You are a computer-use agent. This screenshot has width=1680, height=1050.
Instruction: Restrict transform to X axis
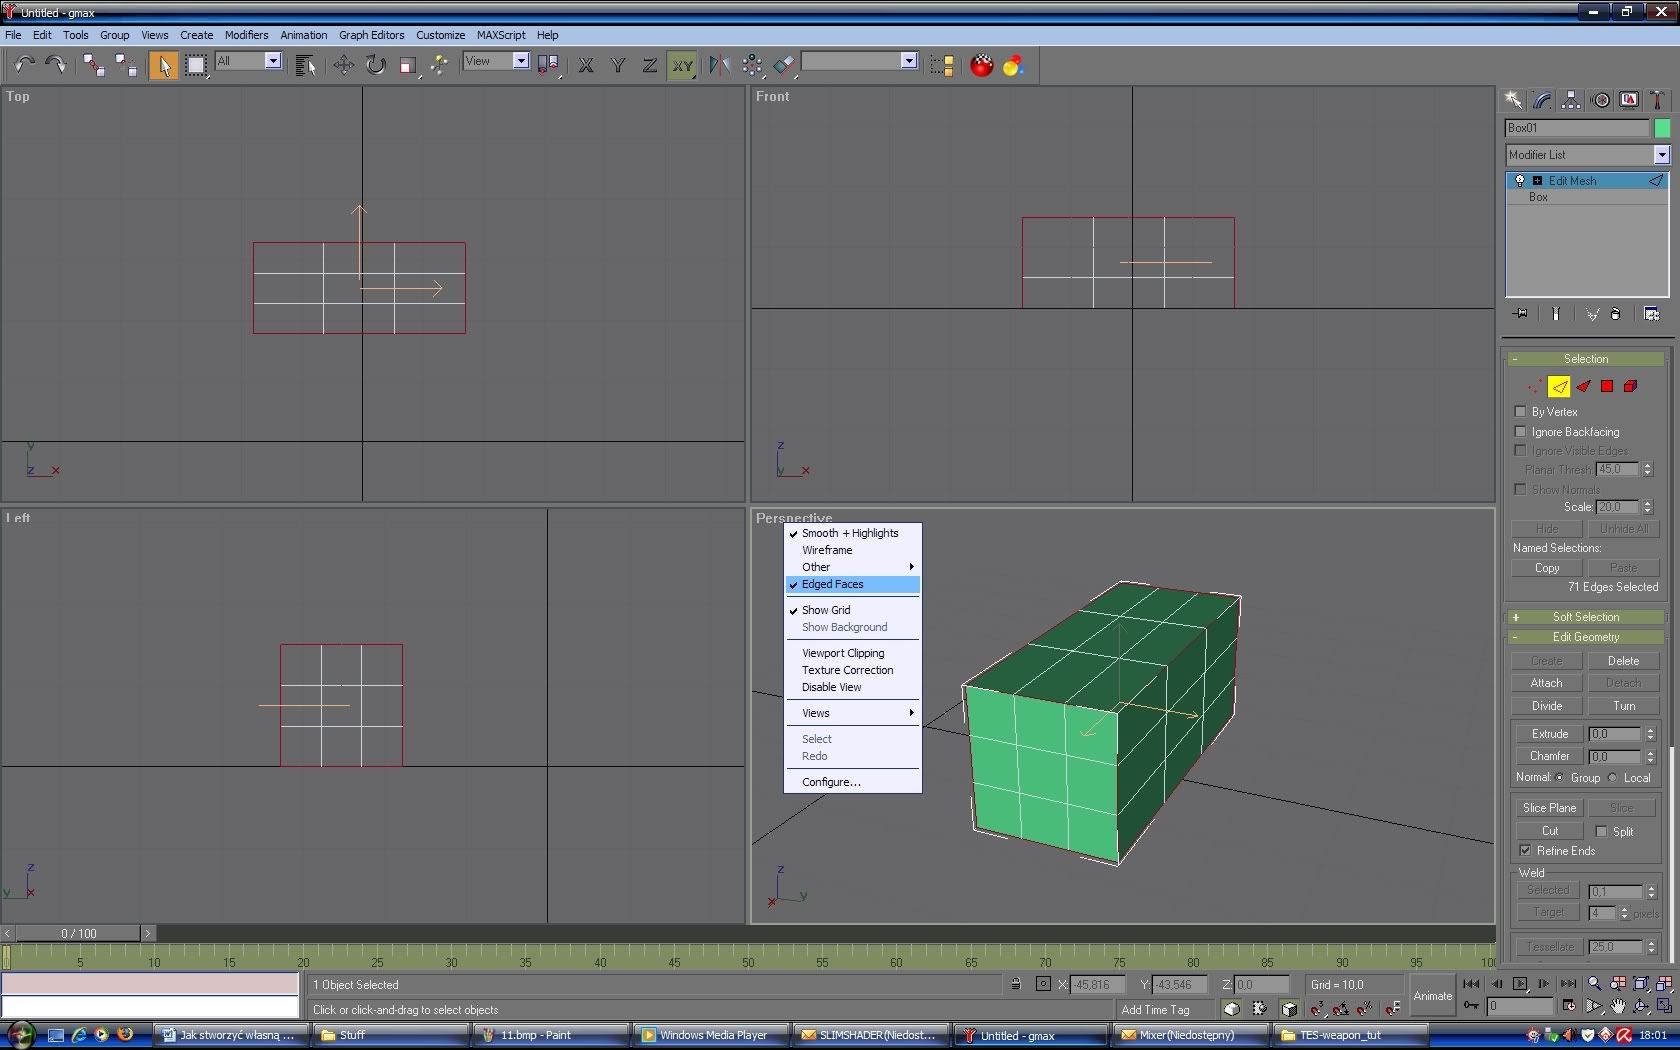click(586, 65)
